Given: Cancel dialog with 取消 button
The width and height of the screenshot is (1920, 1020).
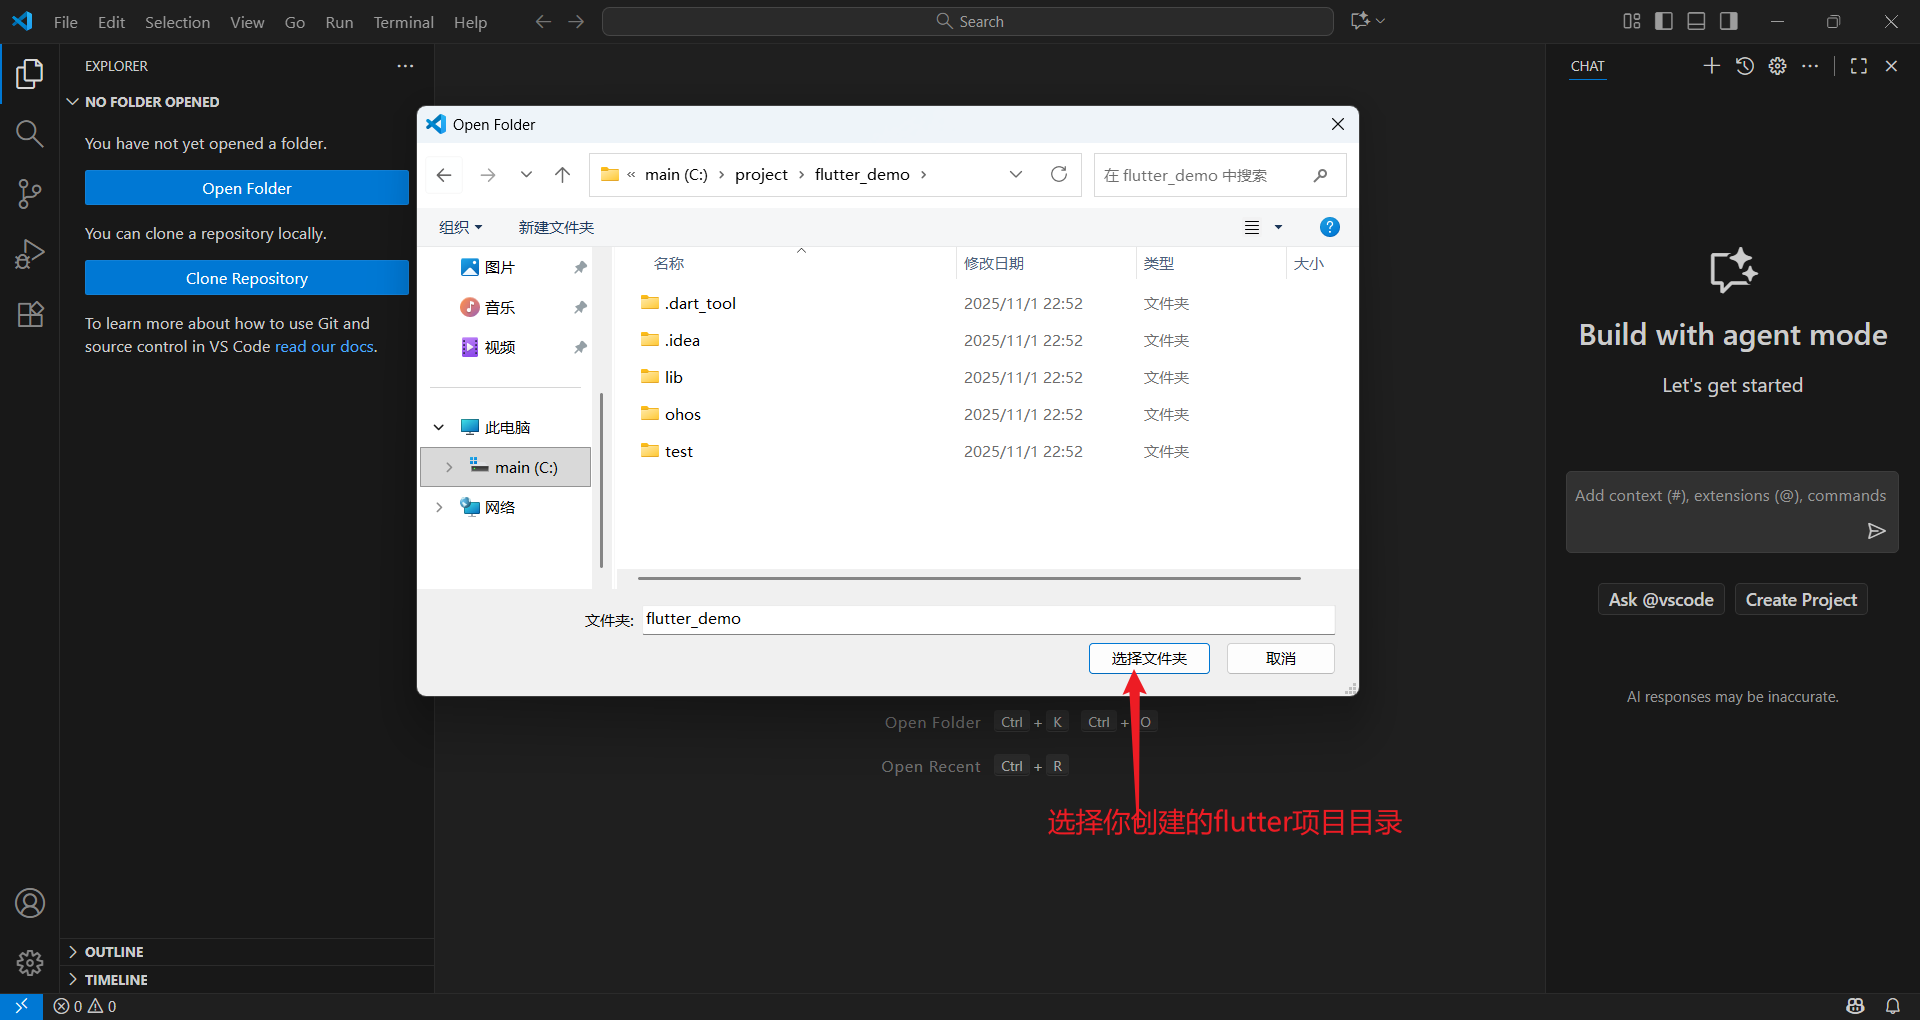Looking at the screenshot, I should coord(1280,658).
